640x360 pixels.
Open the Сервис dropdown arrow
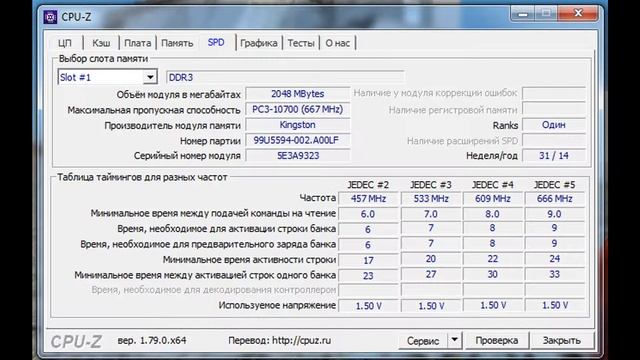point(454,340)
